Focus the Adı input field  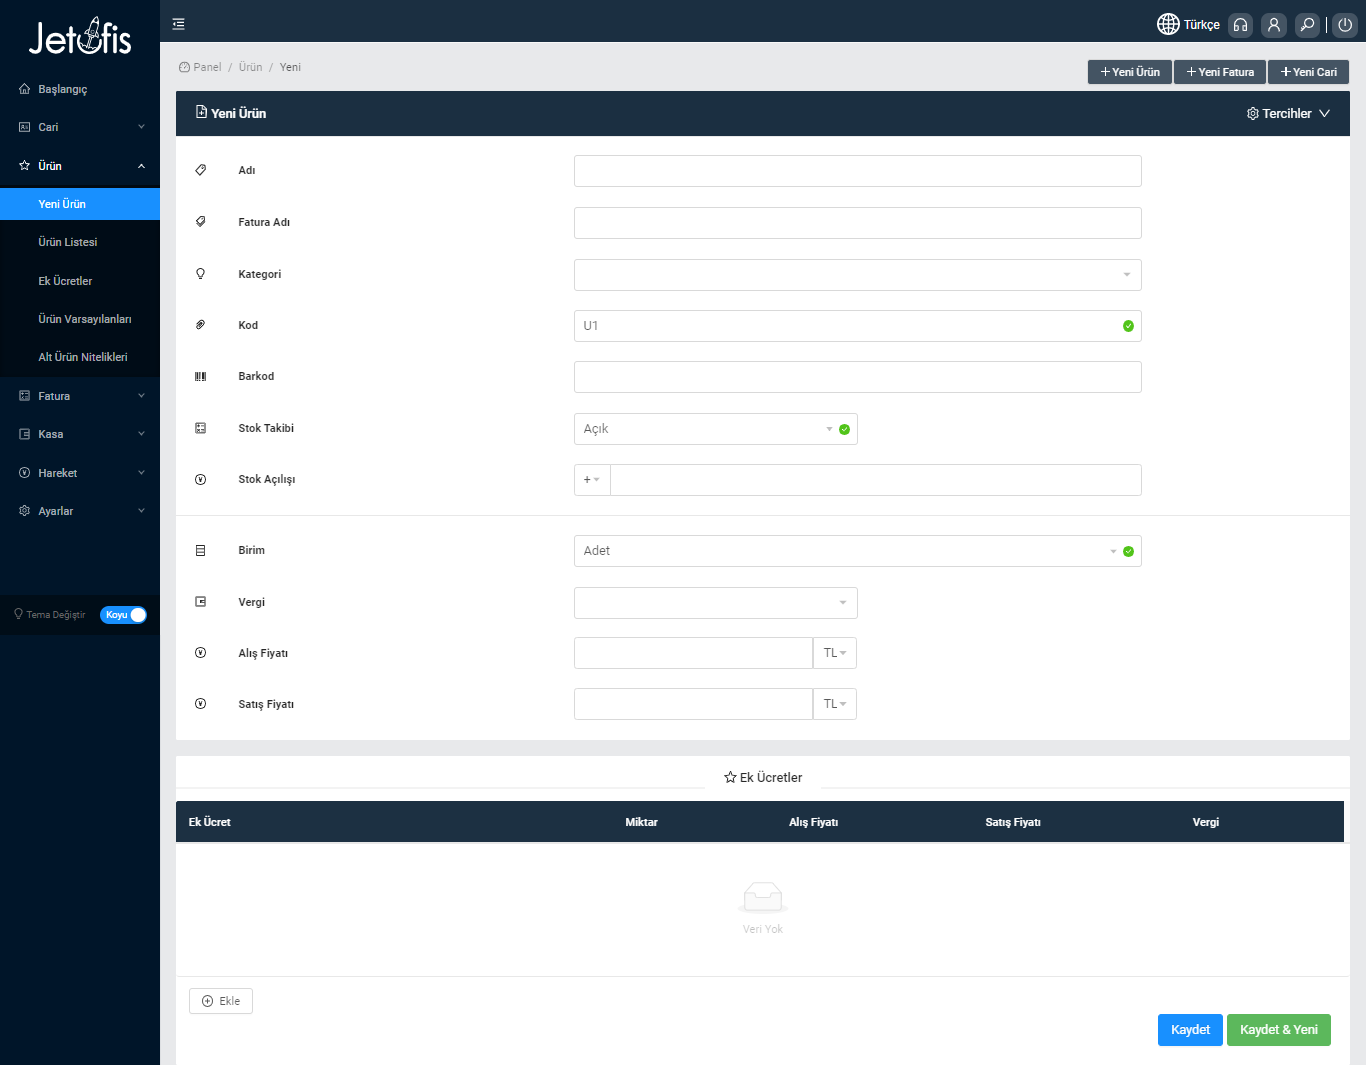pos(857,171)
